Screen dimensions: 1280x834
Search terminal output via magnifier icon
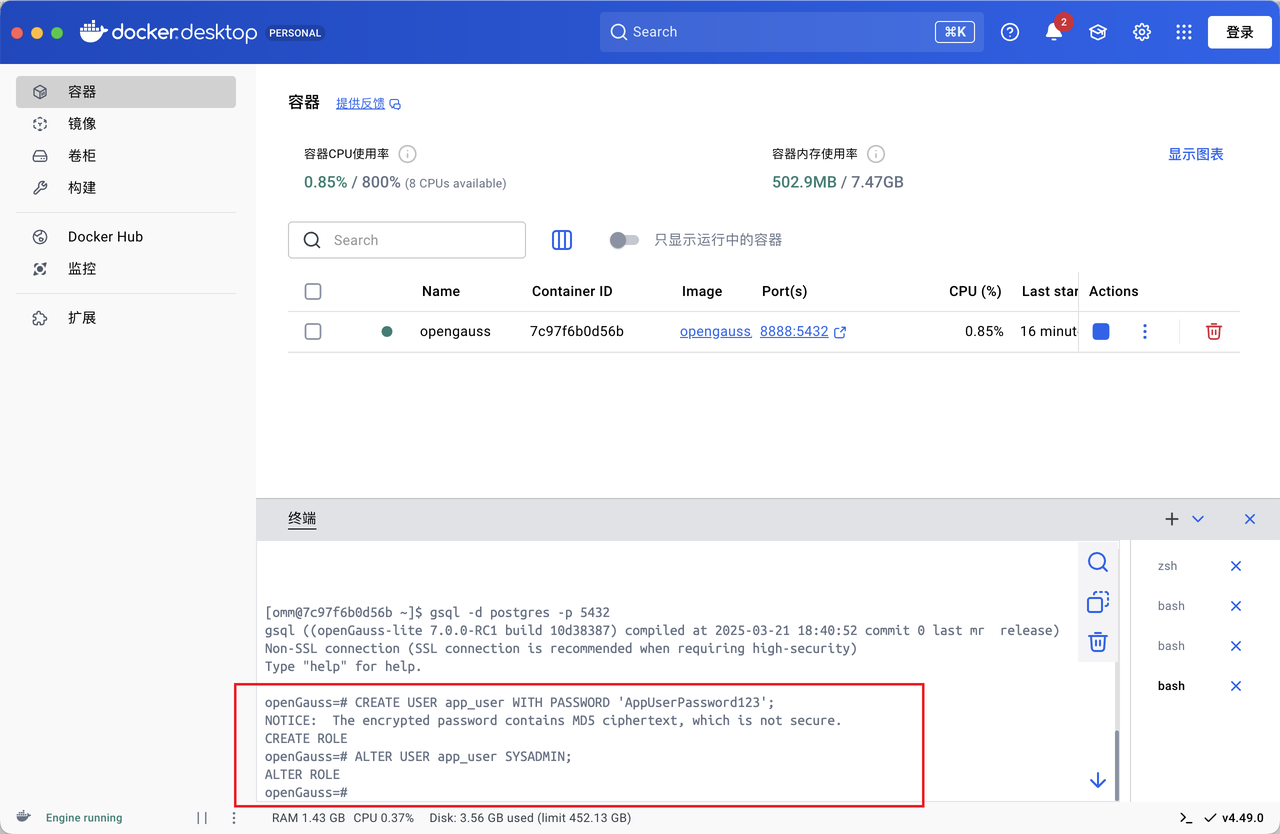1097,562
